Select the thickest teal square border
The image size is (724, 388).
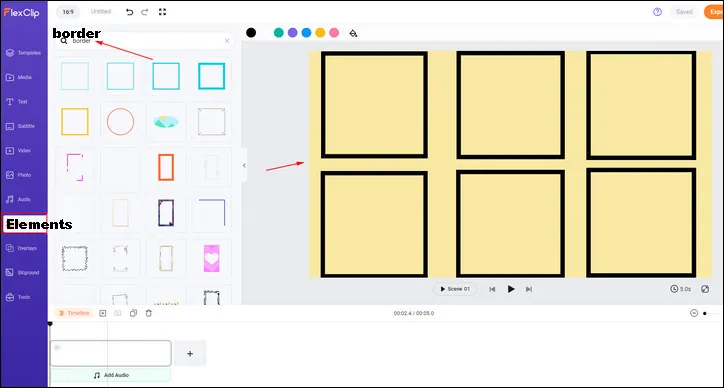tap(211, 76)
